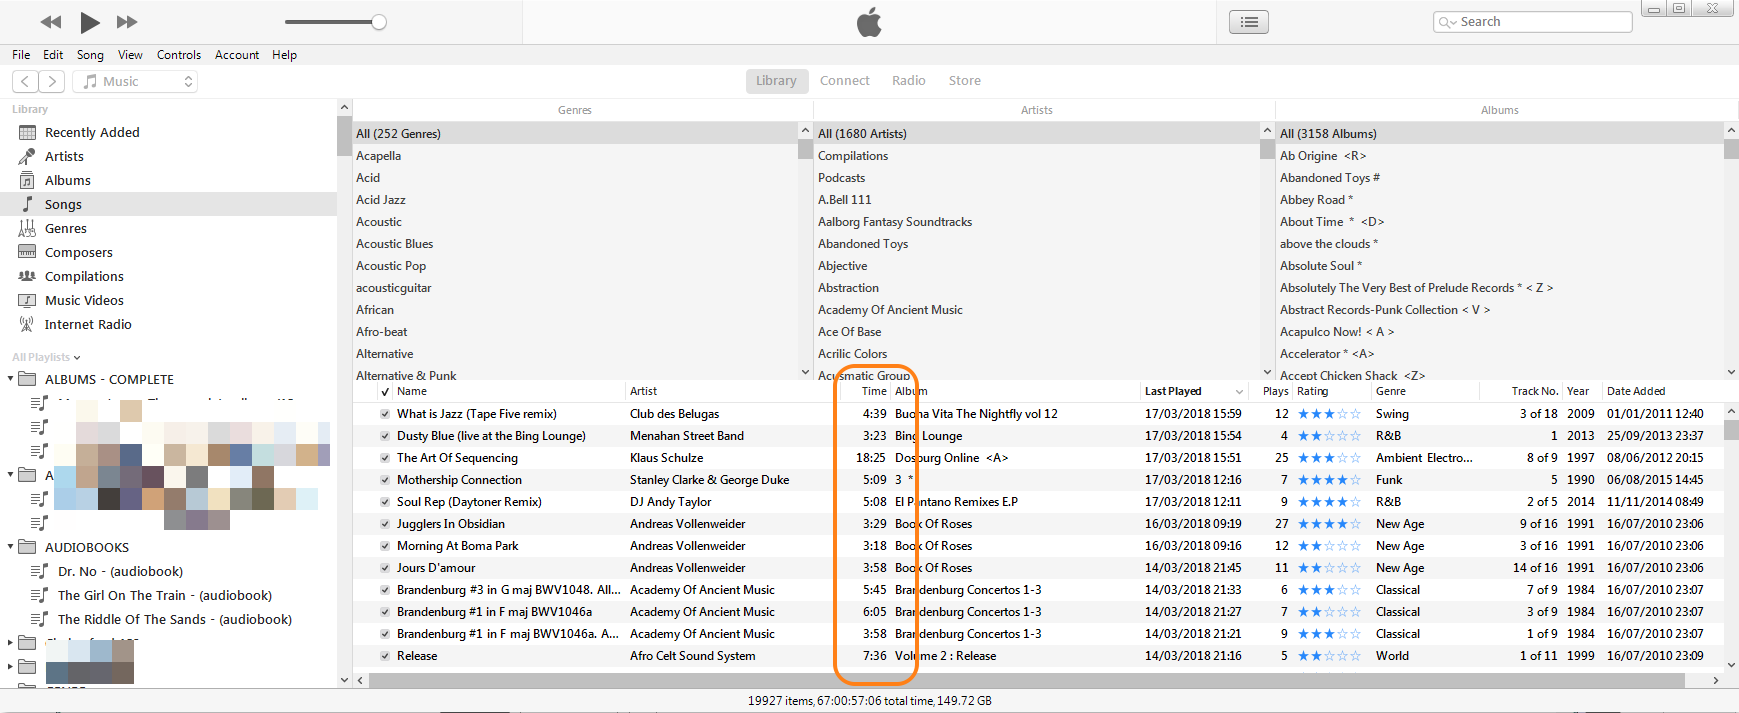Screen dimensions: 1739x713
Task: Open the Edit menu
Action: pyautogui.click(x=53, y=55)
